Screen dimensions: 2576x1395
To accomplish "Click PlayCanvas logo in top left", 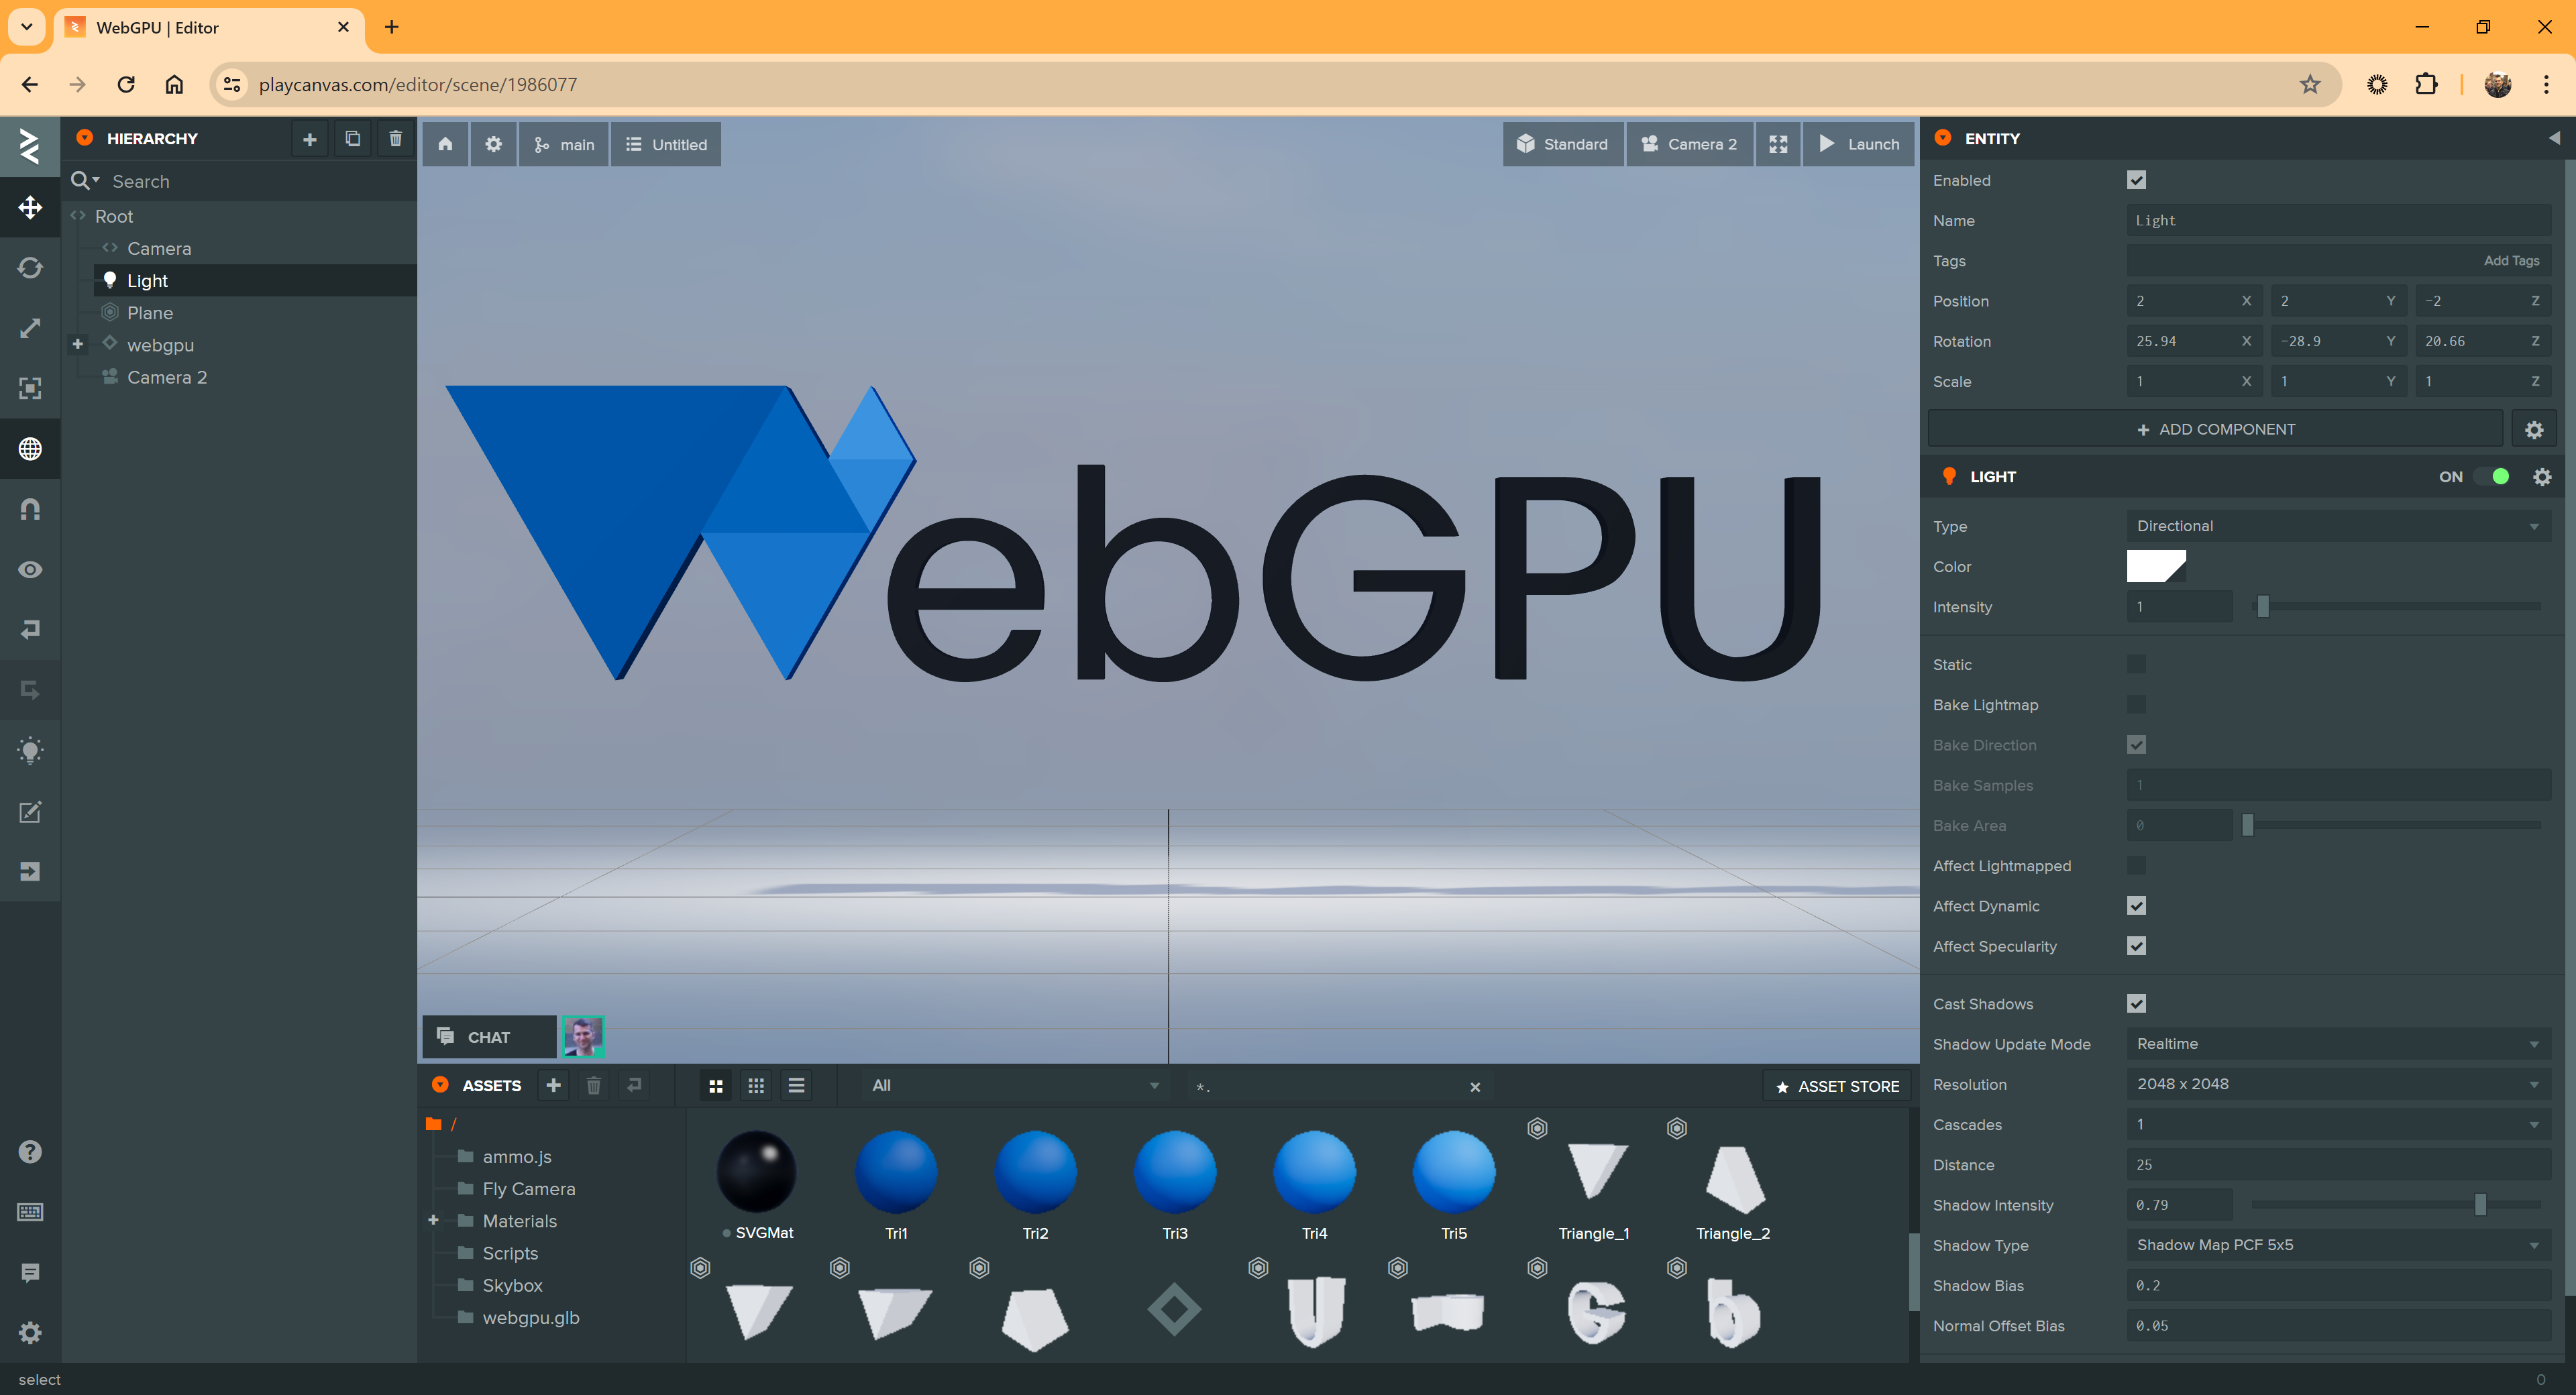I will pos(30,146).
